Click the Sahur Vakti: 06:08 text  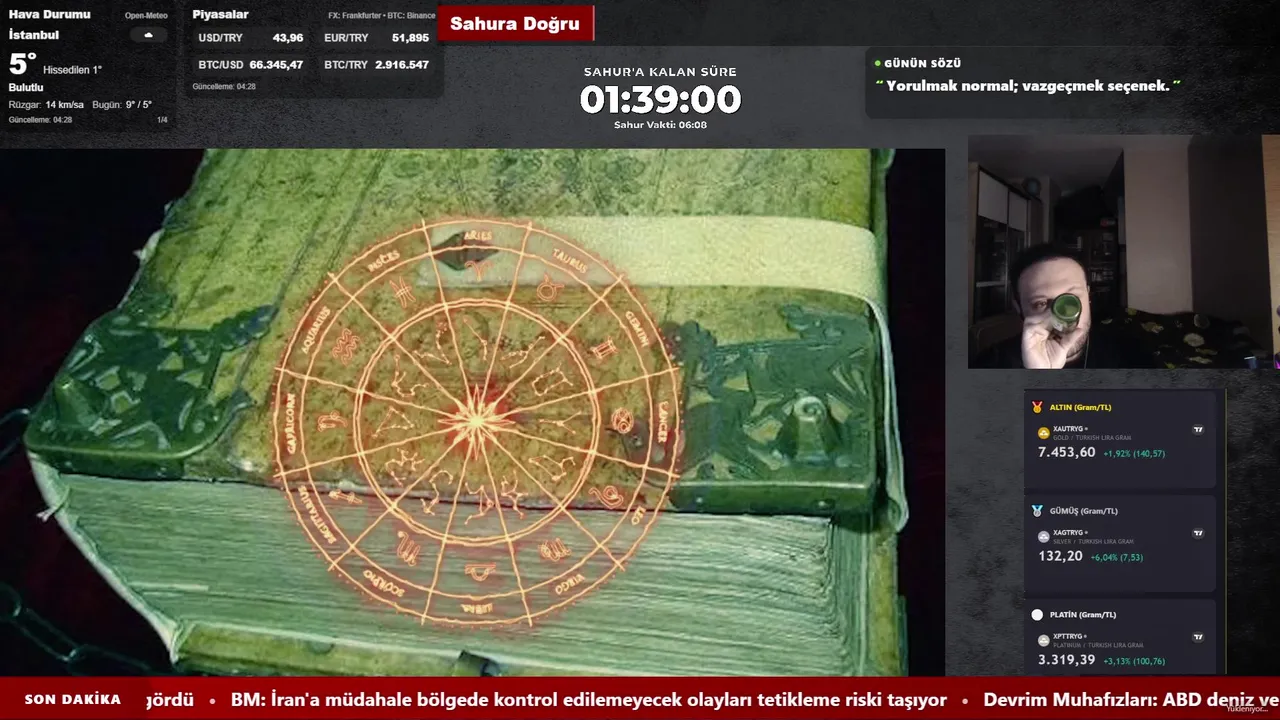tap(660, 125)
